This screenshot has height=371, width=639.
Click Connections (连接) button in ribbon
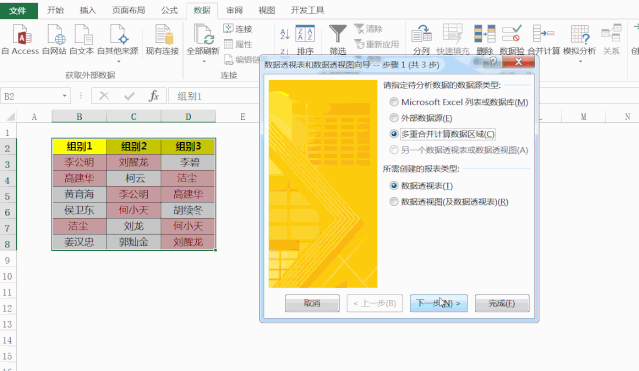238,29
